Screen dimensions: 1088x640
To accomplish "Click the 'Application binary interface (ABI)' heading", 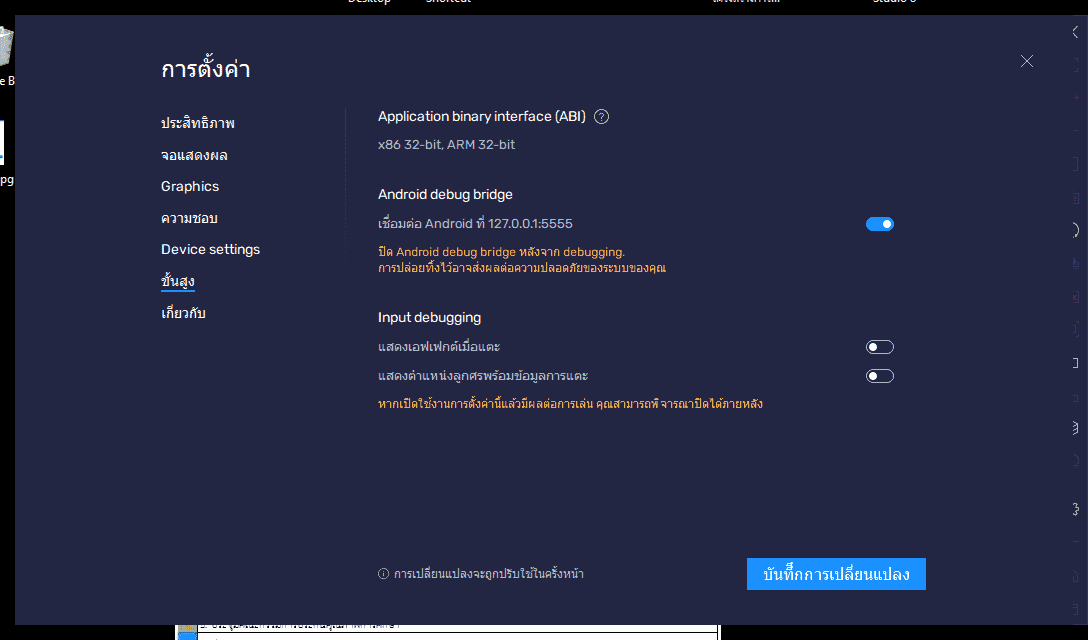I will [x=482, y=117].
